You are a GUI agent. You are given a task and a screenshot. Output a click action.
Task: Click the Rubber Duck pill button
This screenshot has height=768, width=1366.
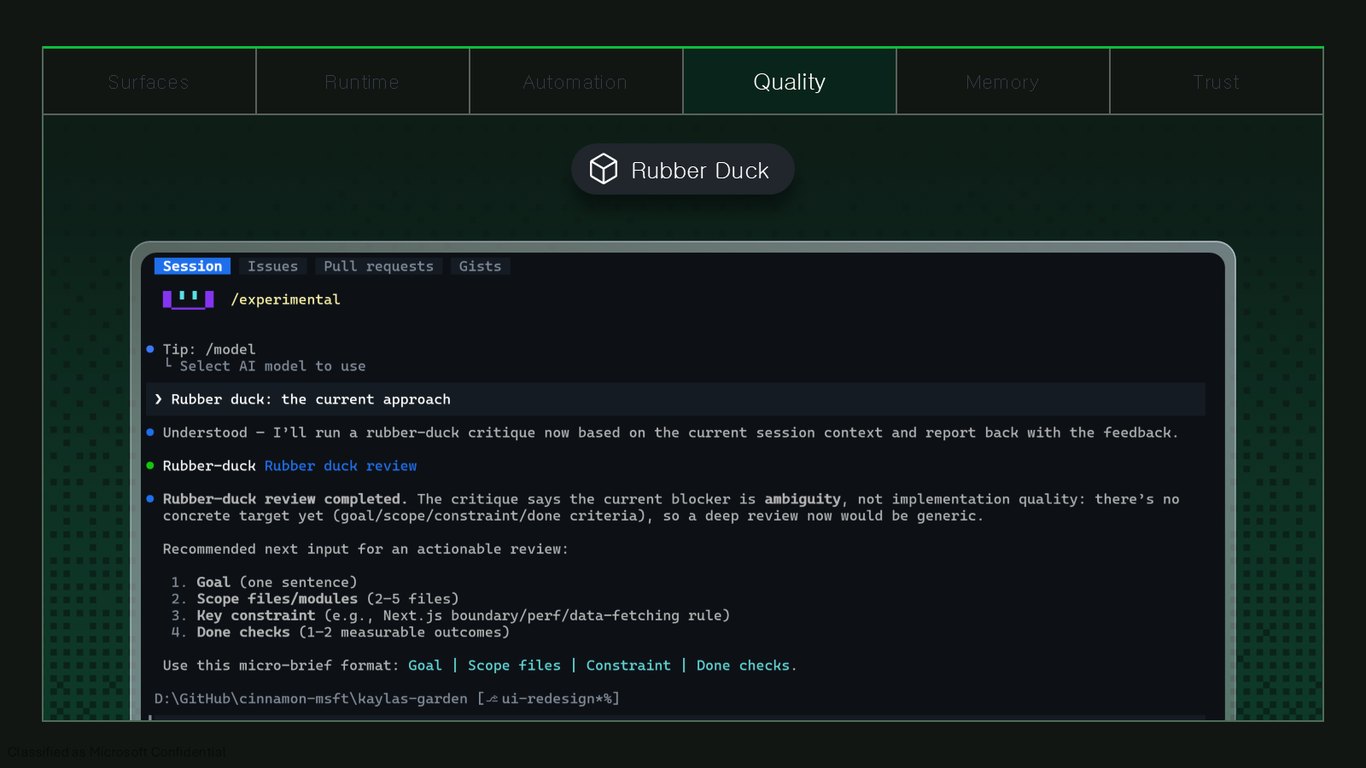(683, 170)
